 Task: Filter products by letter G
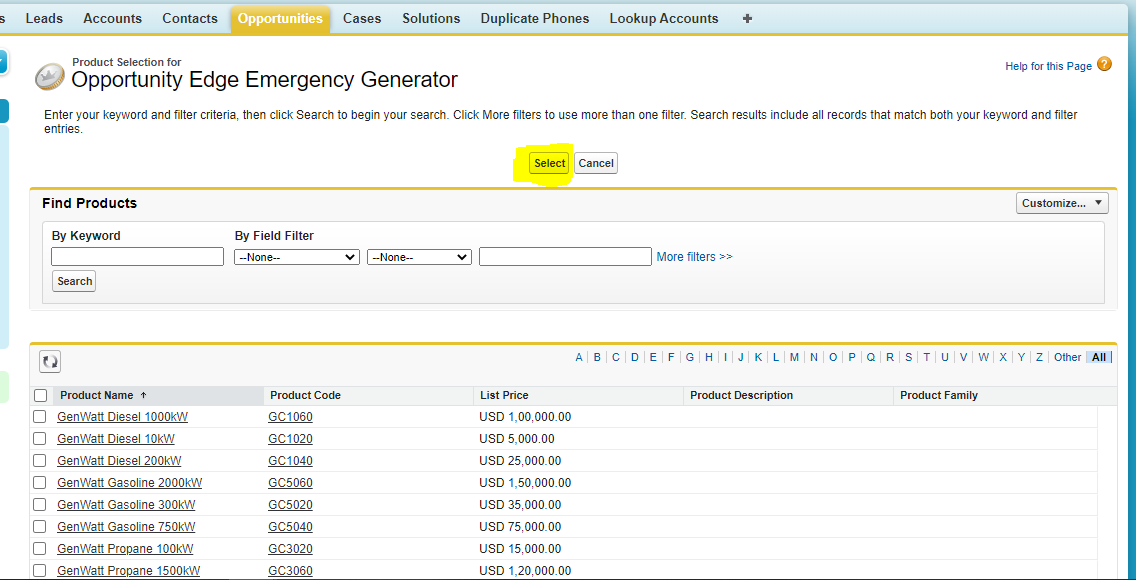coord(689,357)
